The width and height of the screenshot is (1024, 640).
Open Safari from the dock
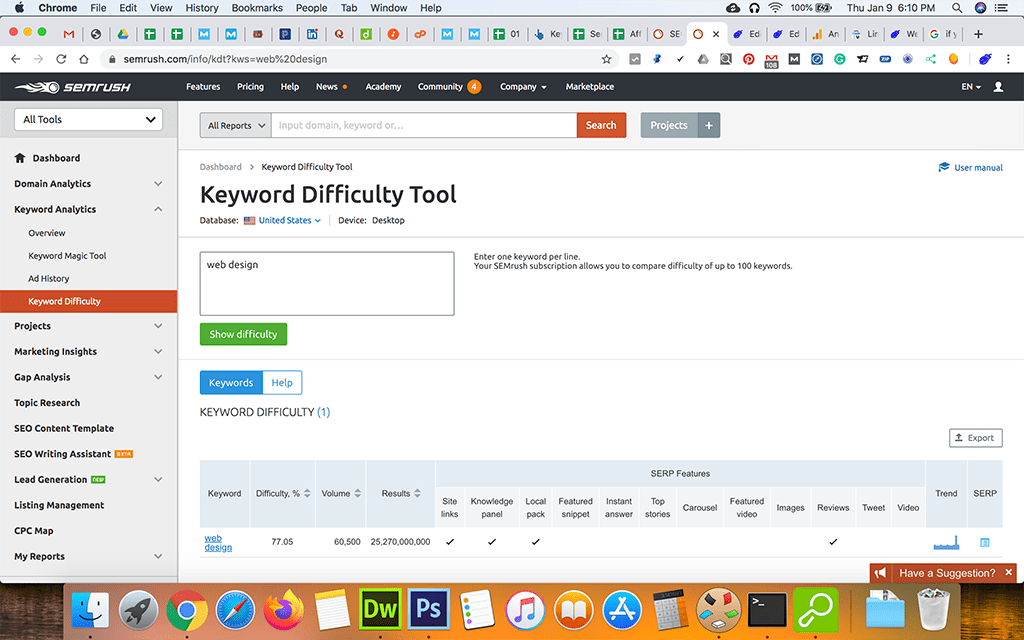pyautogui.click(x=235, y=610)
